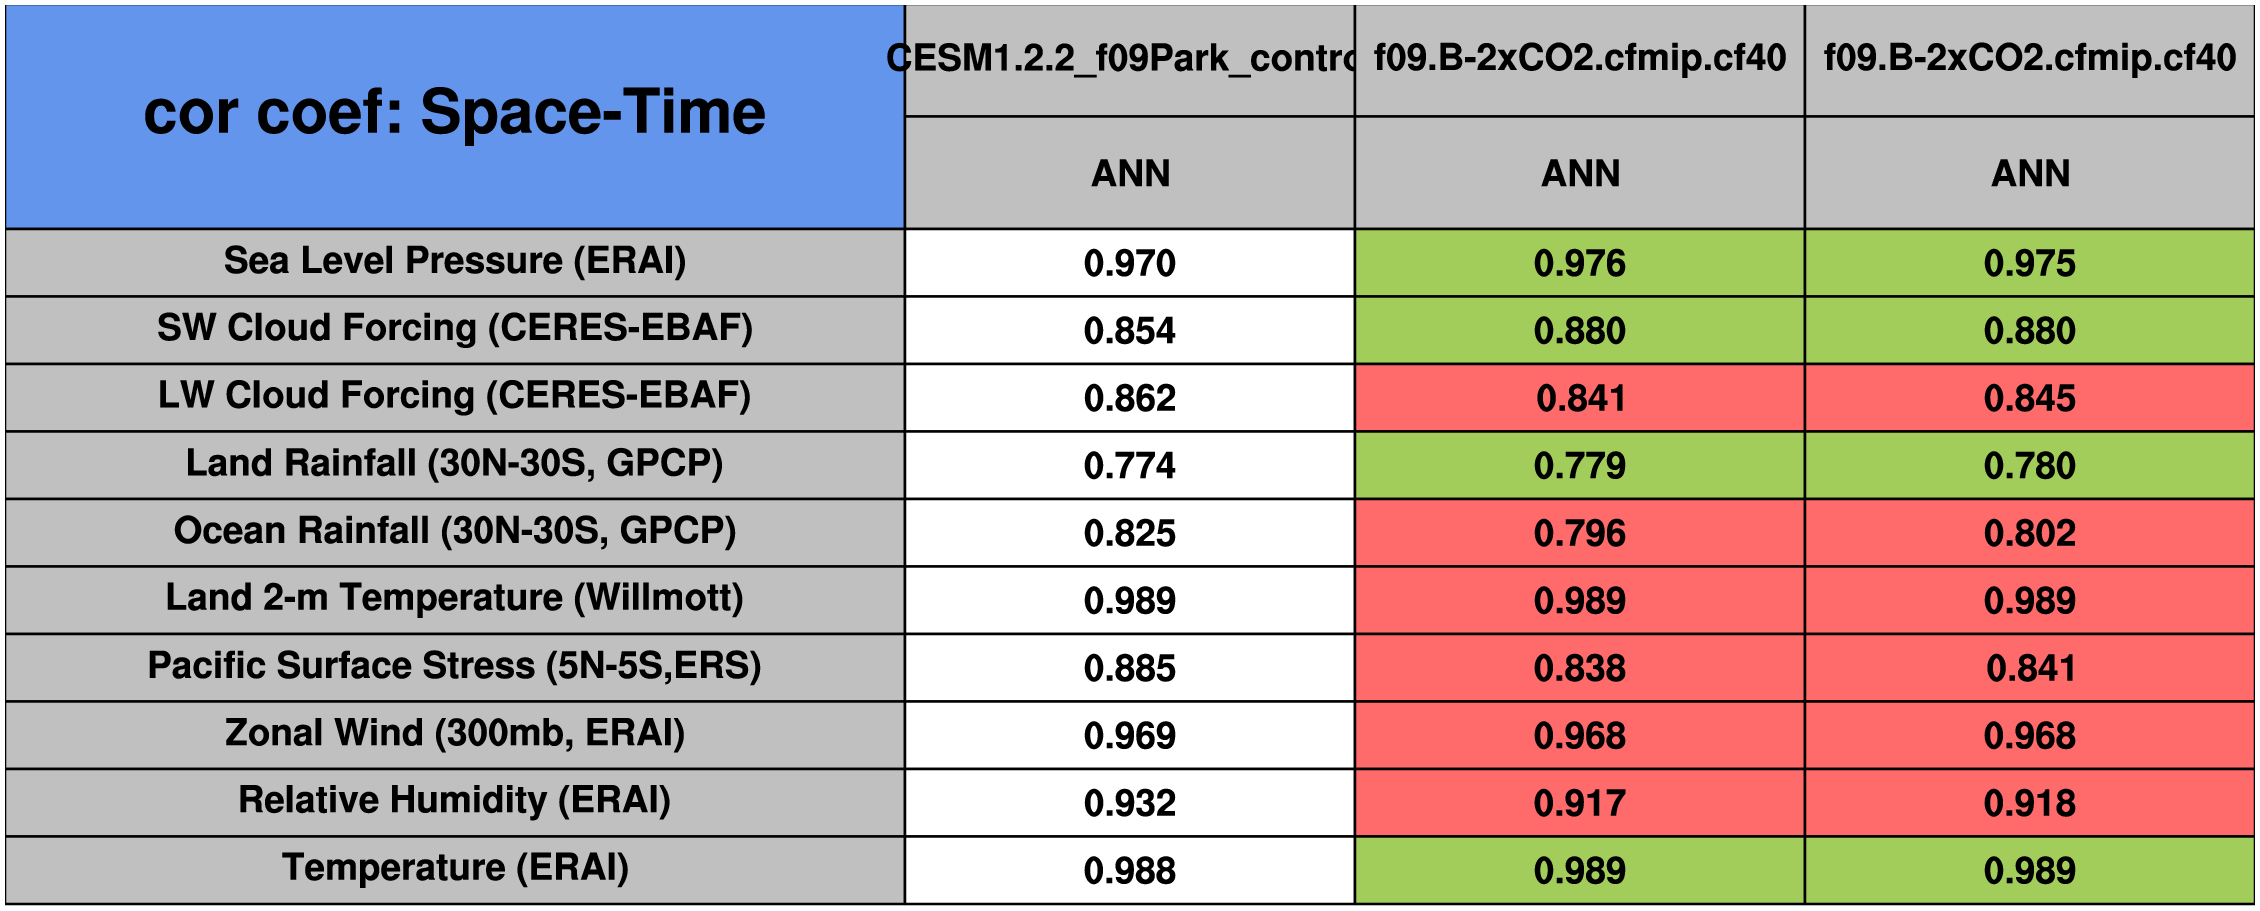Select the Zonal Wind (300mb, ERAI) label
Image resolution: width=2260 pixels, height=911 pixels.
(x=454, y=734)
